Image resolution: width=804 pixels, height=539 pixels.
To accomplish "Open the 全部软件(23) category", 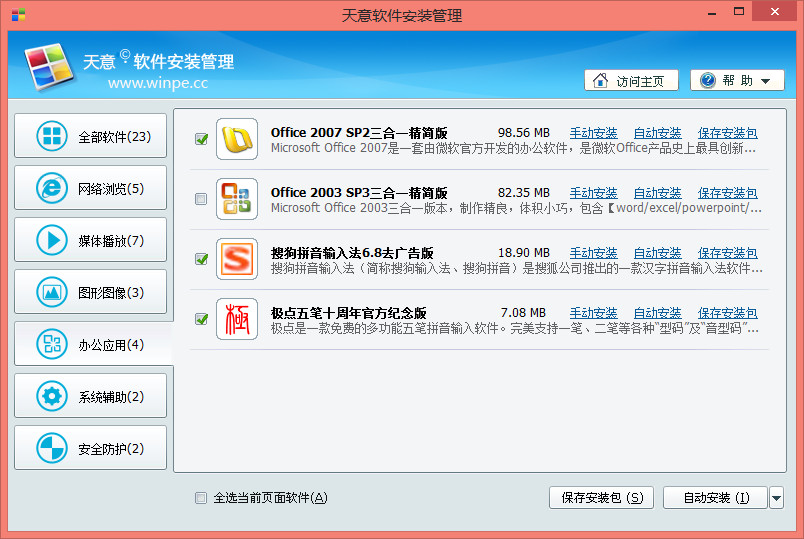I will pos(91,136).
